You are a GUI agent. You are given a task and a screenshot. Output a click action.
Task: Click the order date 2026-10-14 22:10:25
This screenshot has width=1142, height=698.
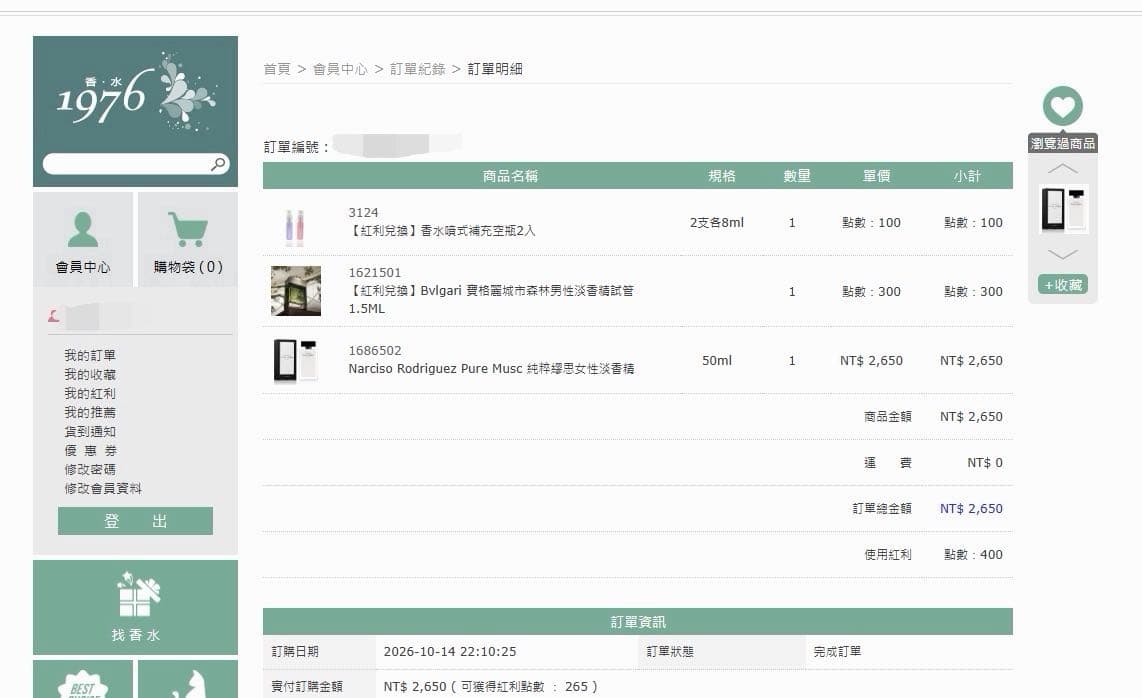(x=450, y=651)
